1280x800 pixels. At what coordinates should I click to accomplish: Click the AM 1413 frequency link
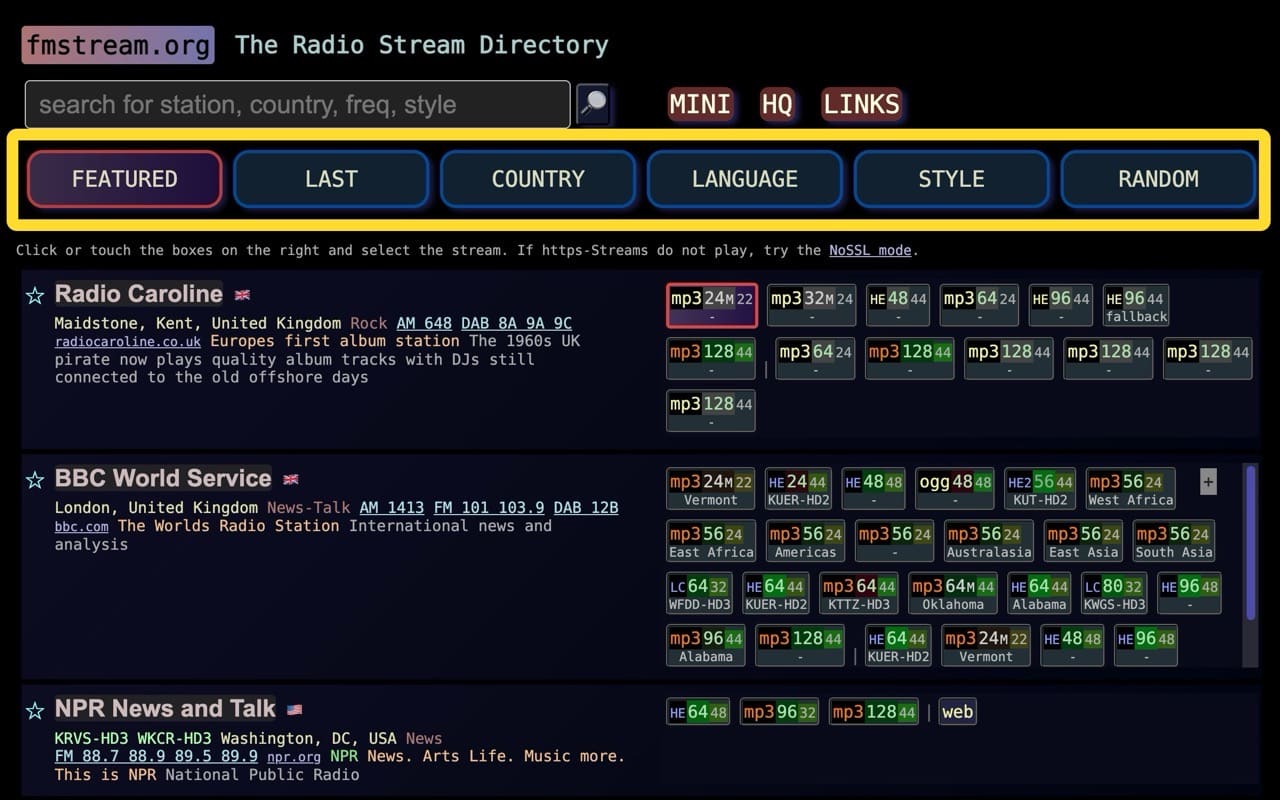point(392,508)
